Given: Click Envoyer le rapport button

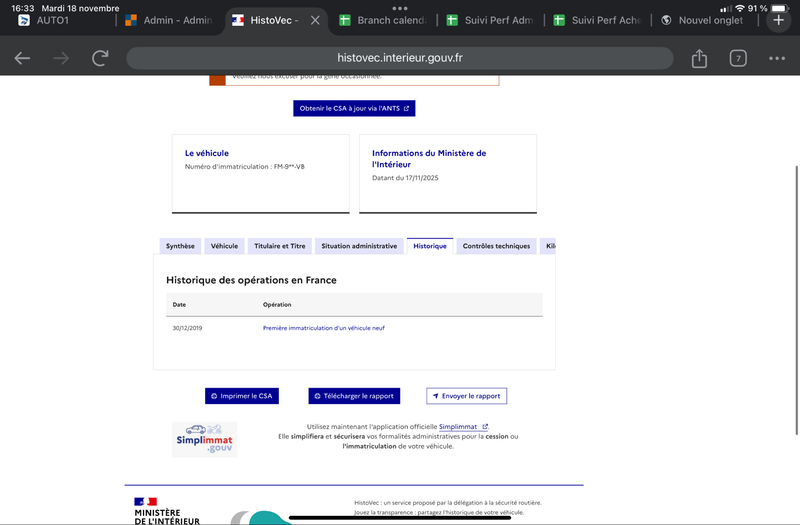Looking at the screenshot, I should (x=466, y=396).
